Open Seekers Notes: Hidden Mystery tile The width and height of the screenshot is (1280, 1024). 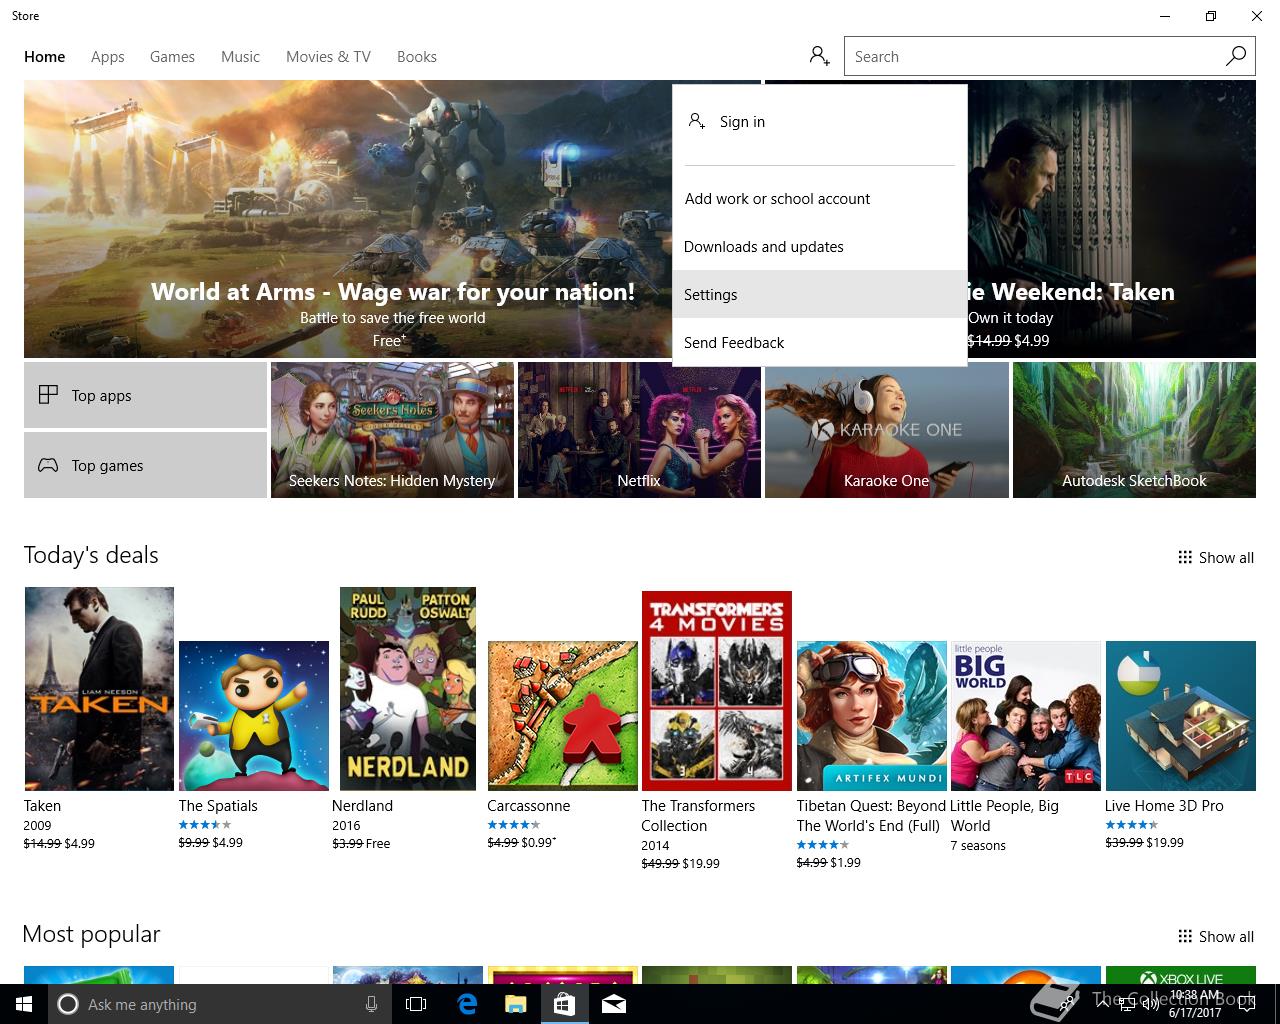(x=392, y=430)
